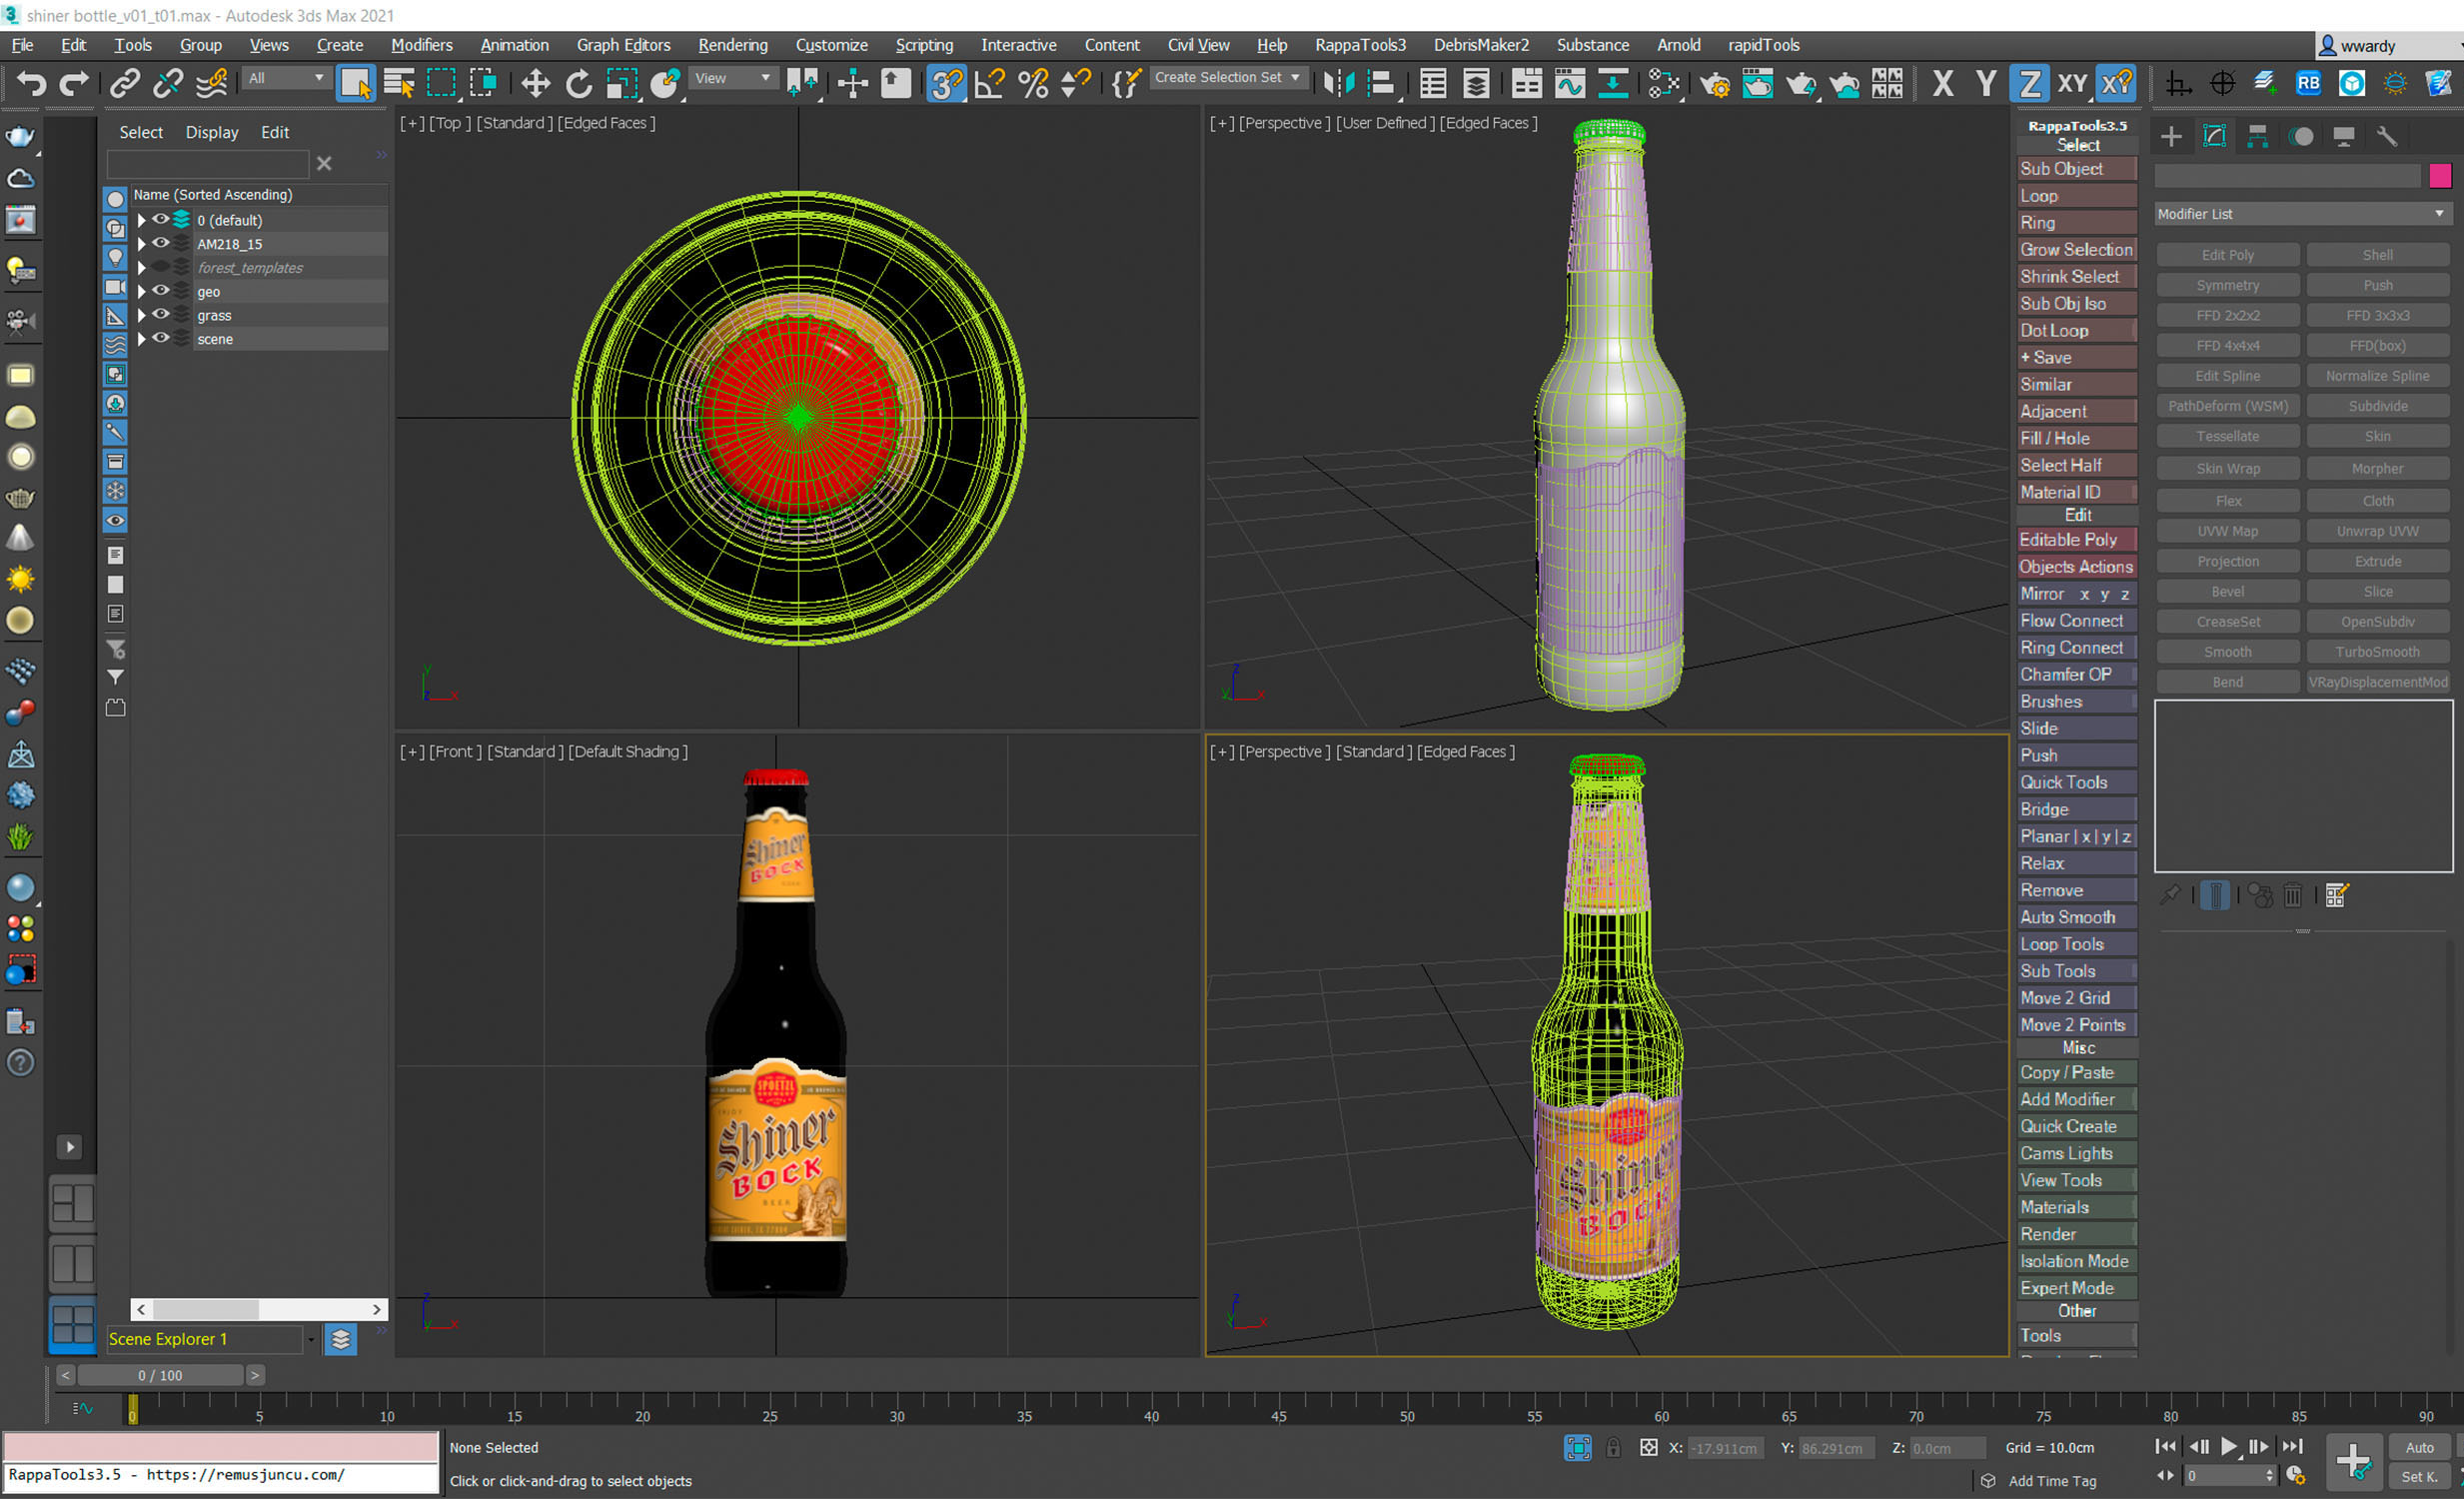2464x1499 pixels.
Task: Expand the geo layer
Action: click(141, 291)
